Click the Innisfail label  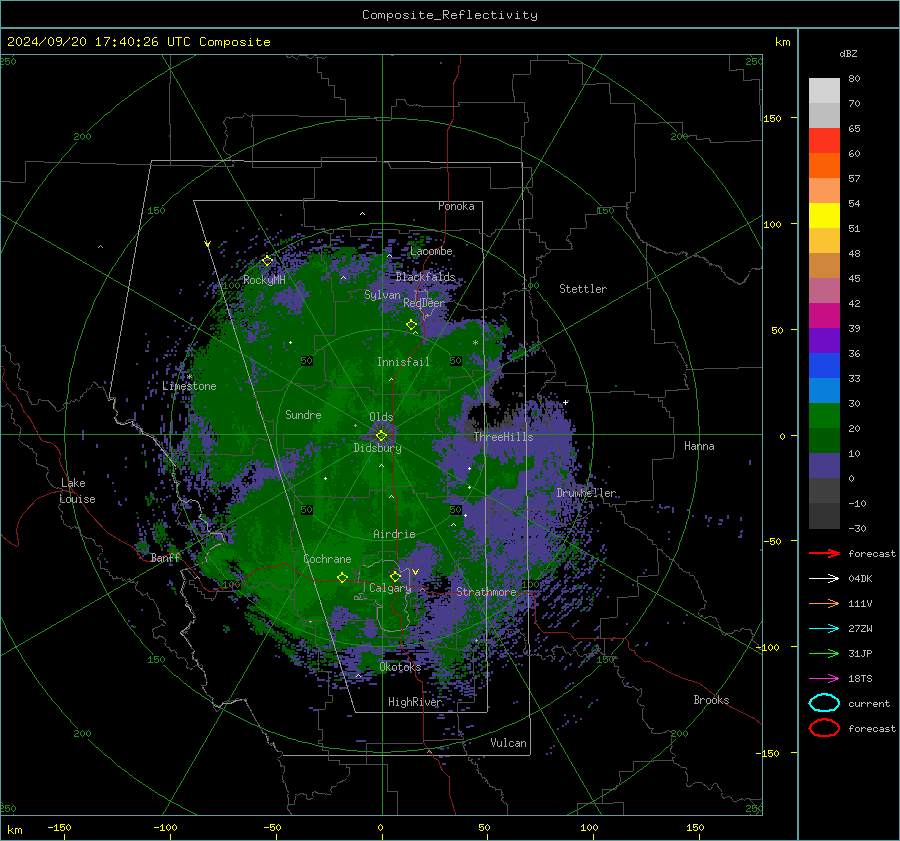(x=403, y=362)
